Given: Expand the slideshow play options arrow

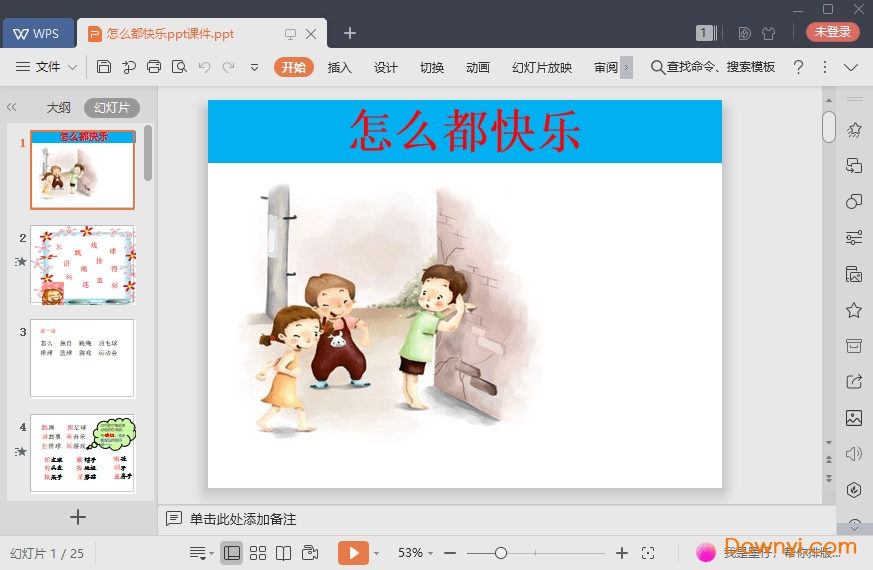Looking at the screenshot, I should click(376, 553).
